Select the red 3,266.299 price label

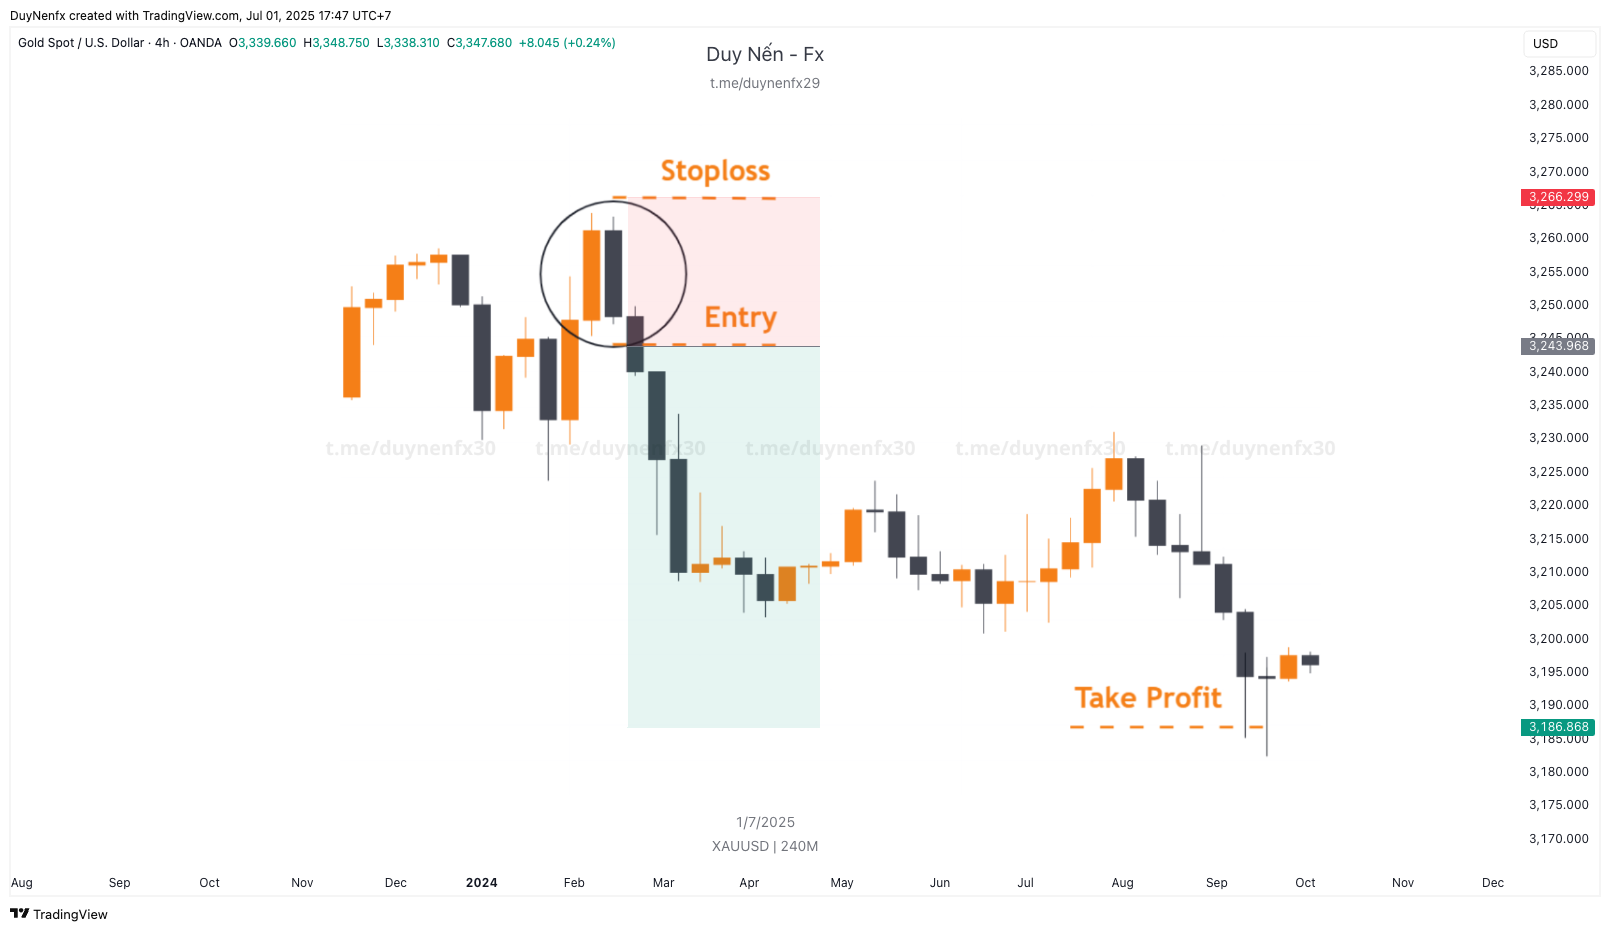coord(1557,197)
